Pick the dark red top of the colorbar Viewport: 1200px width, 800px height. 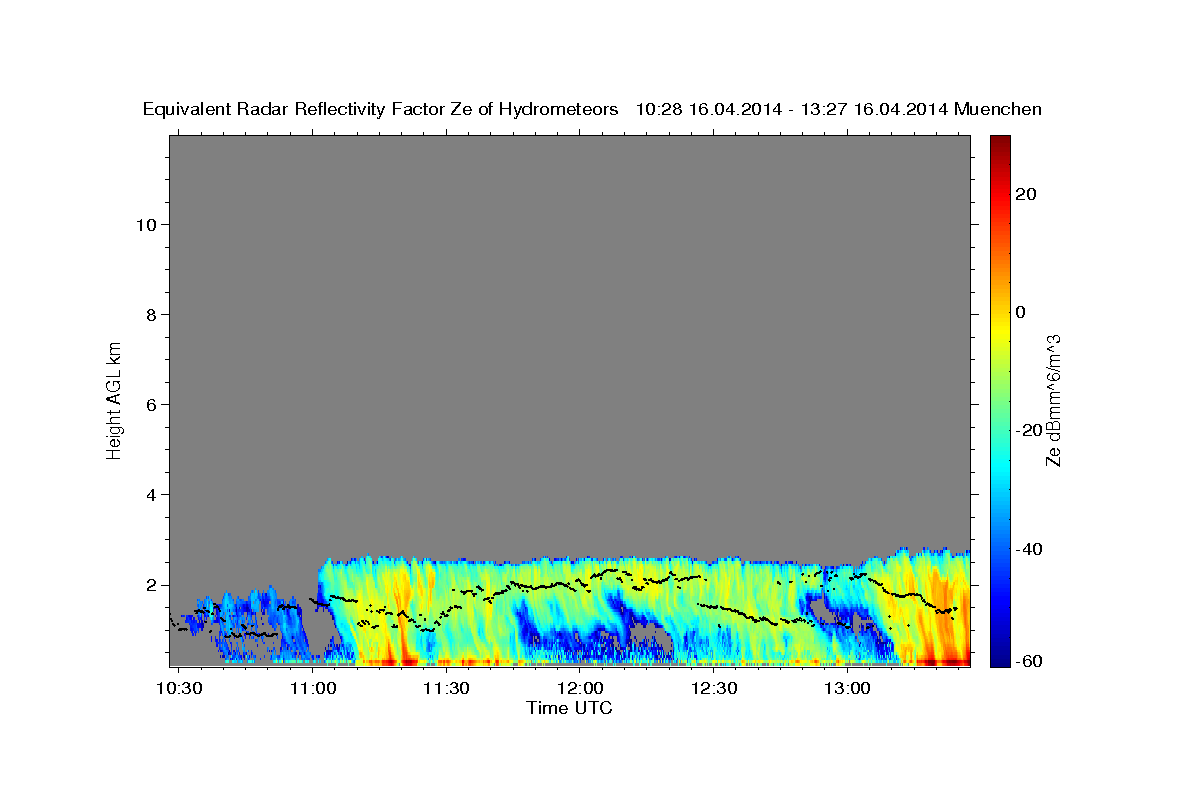[x=998, y=144]
